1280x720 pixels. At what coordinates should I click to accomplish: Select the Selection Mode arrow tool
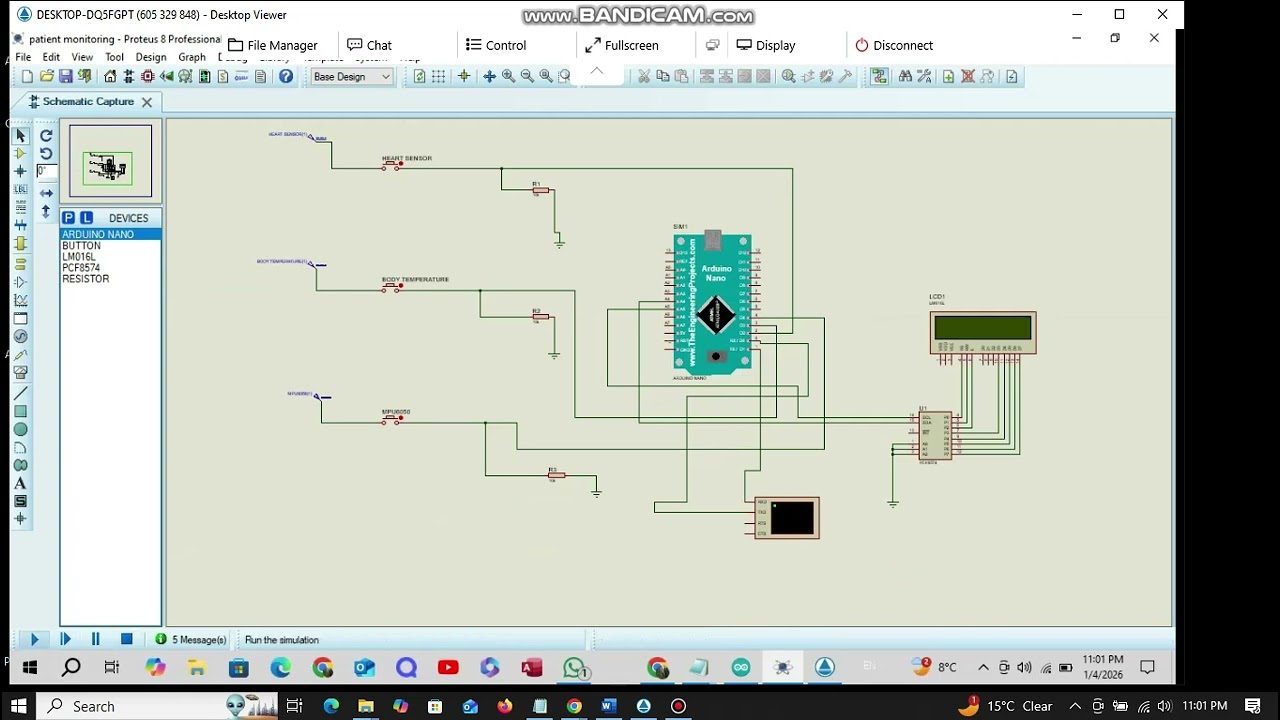point(20,136)
